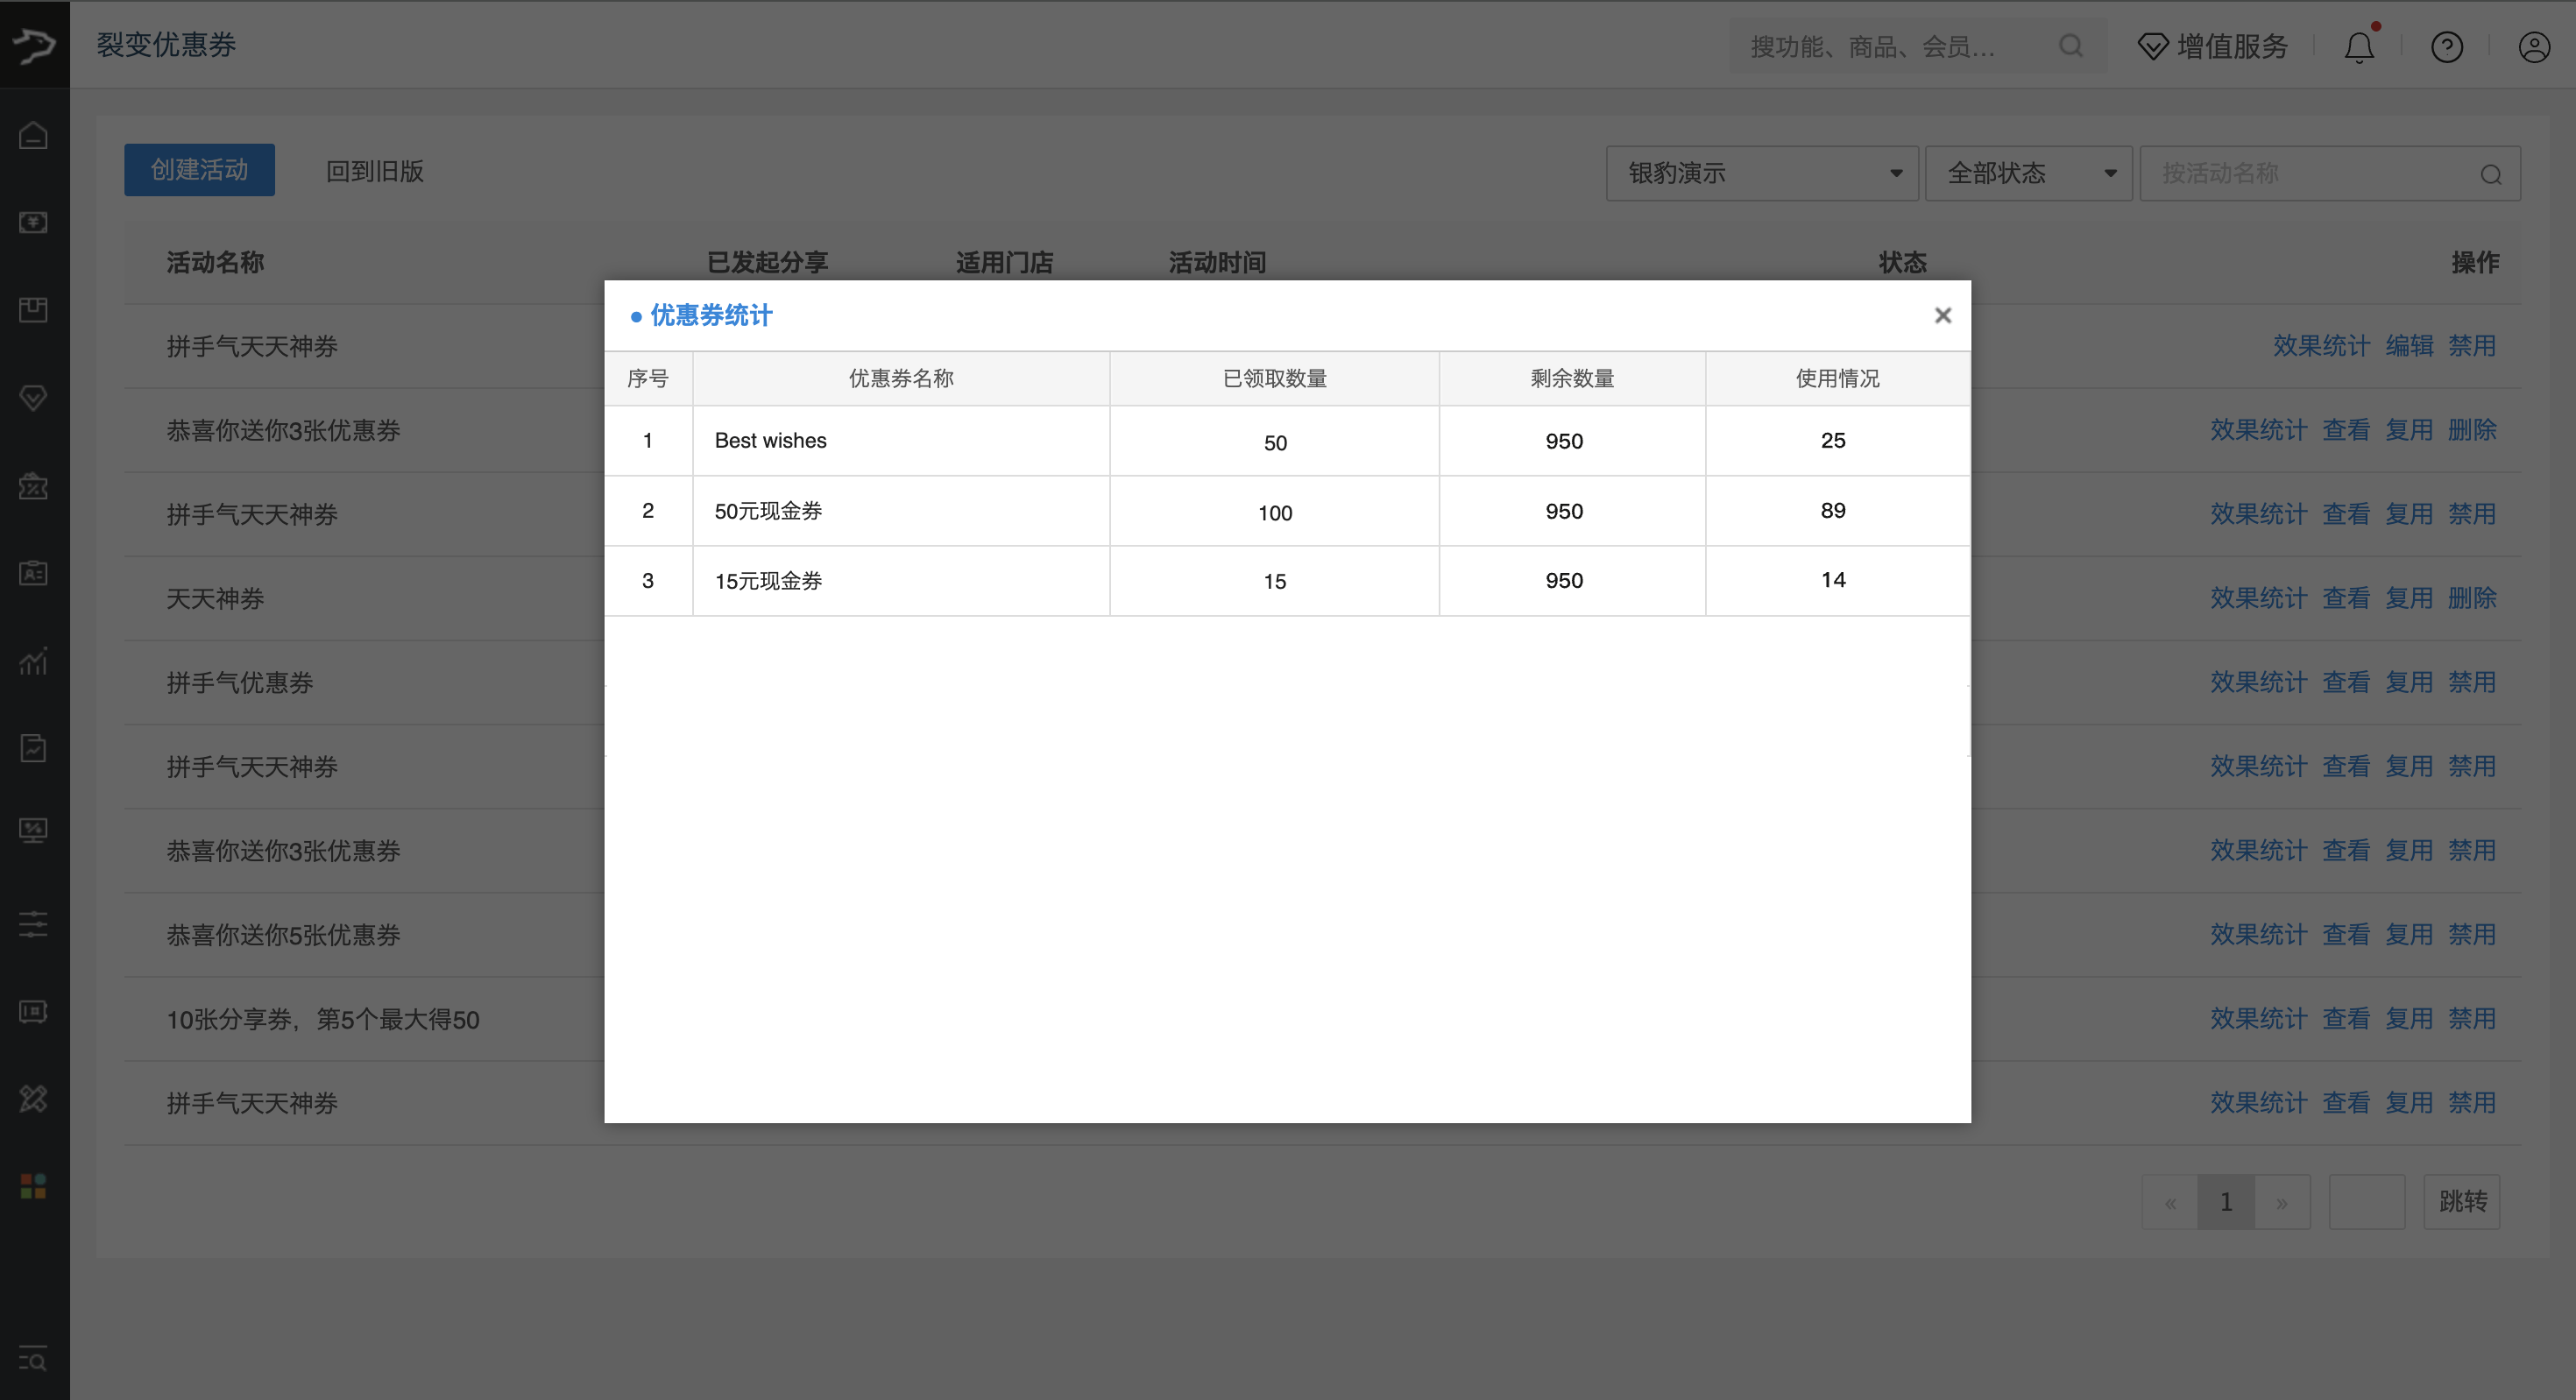
Task: Open the yen cashier icon in sidebar
Action: (34, 222)
